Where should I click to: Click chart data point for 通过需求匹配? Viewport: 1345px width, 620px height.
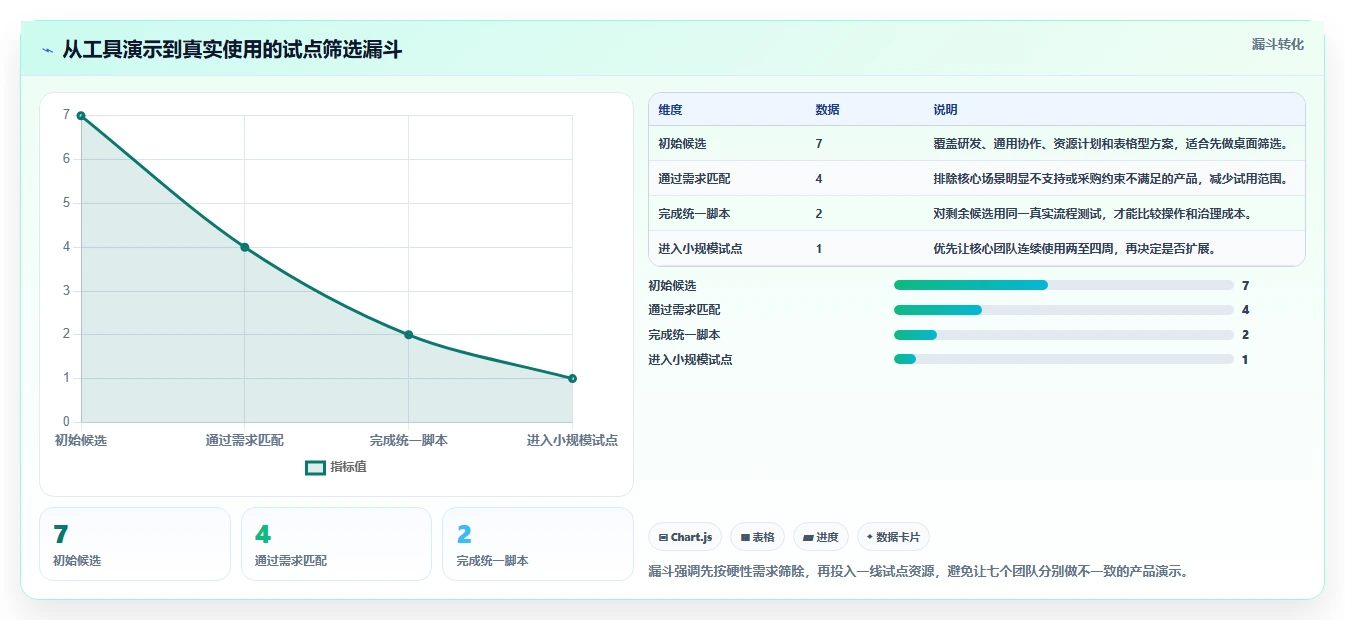point(244,247)
